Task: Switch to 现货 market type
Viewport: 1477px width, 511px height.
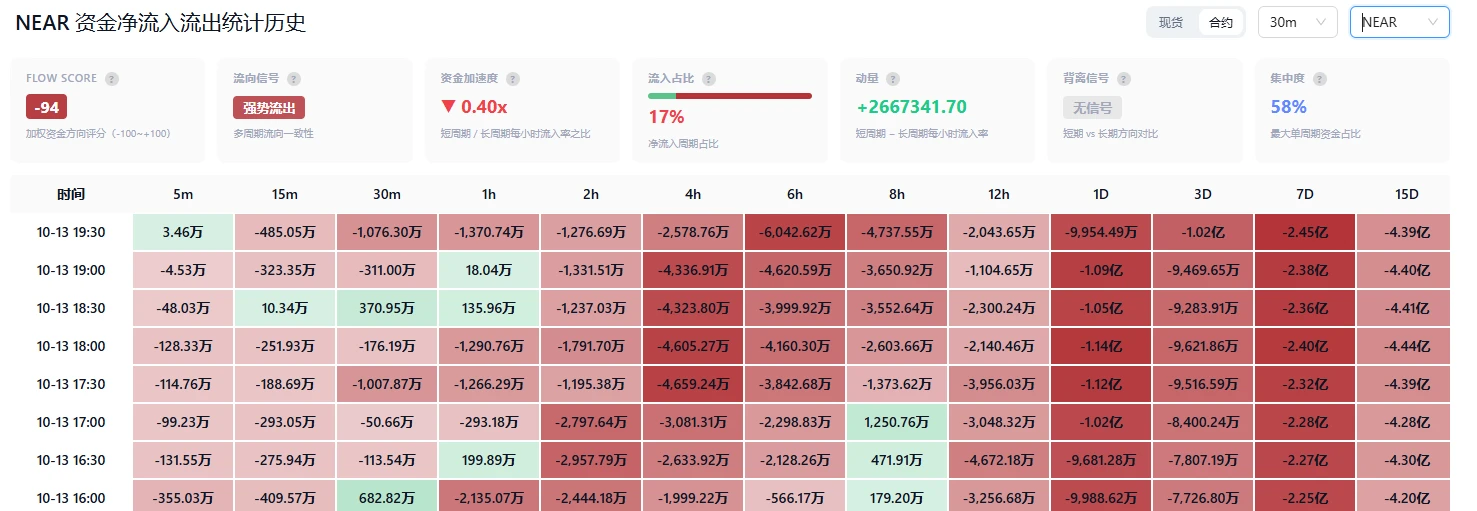Action: (1171, 22)
